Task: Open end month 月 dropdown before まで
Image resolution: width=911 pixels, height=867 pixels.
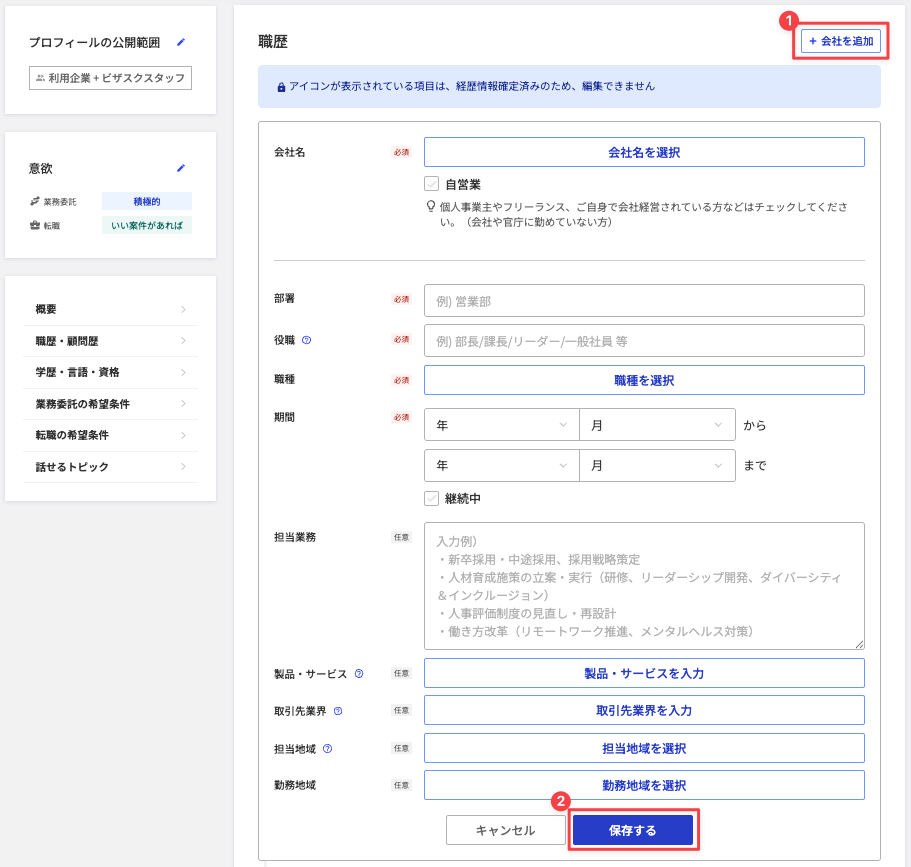Action: click(x=657, y=465)
